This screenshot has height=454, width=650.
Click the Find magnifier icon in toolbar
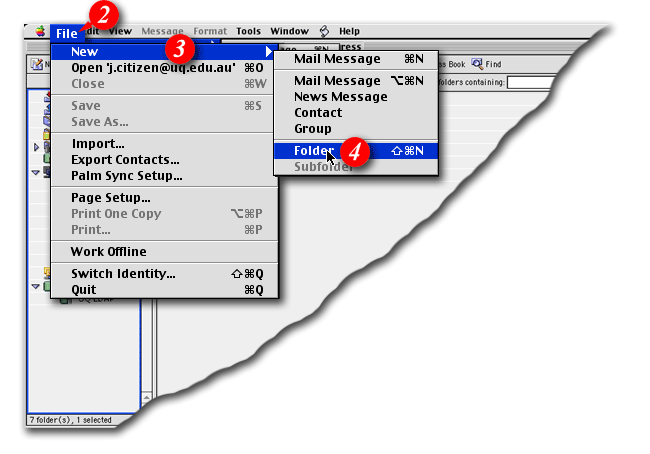477,63
